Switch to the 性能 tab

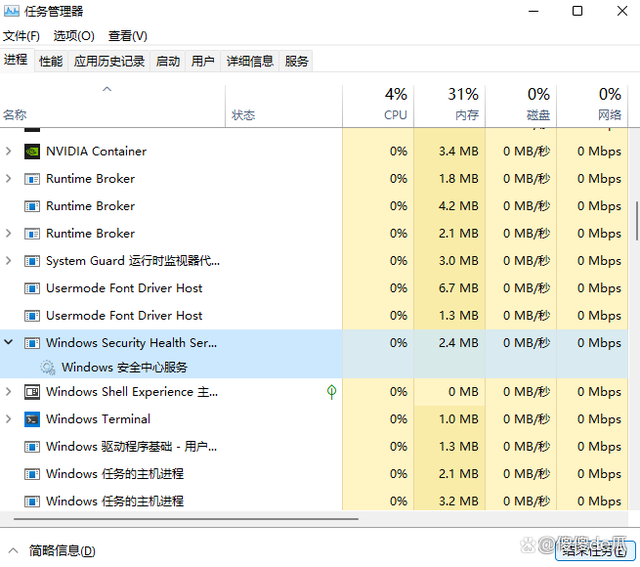pos(51,61)
